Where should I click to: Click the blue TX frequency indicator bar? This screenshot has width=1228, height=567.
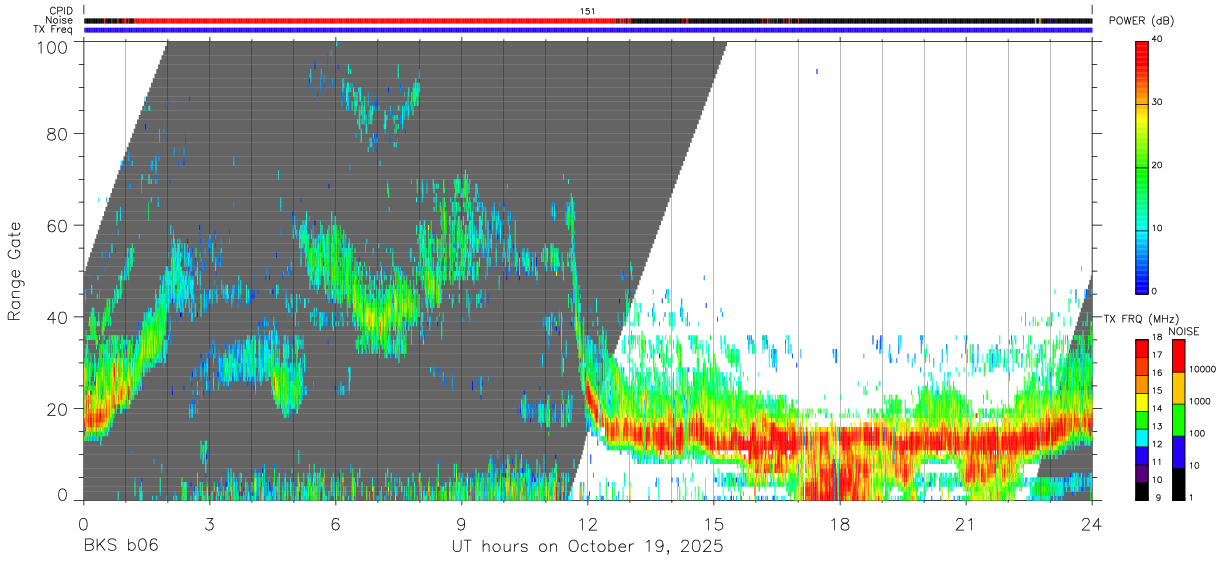point(588,30)
